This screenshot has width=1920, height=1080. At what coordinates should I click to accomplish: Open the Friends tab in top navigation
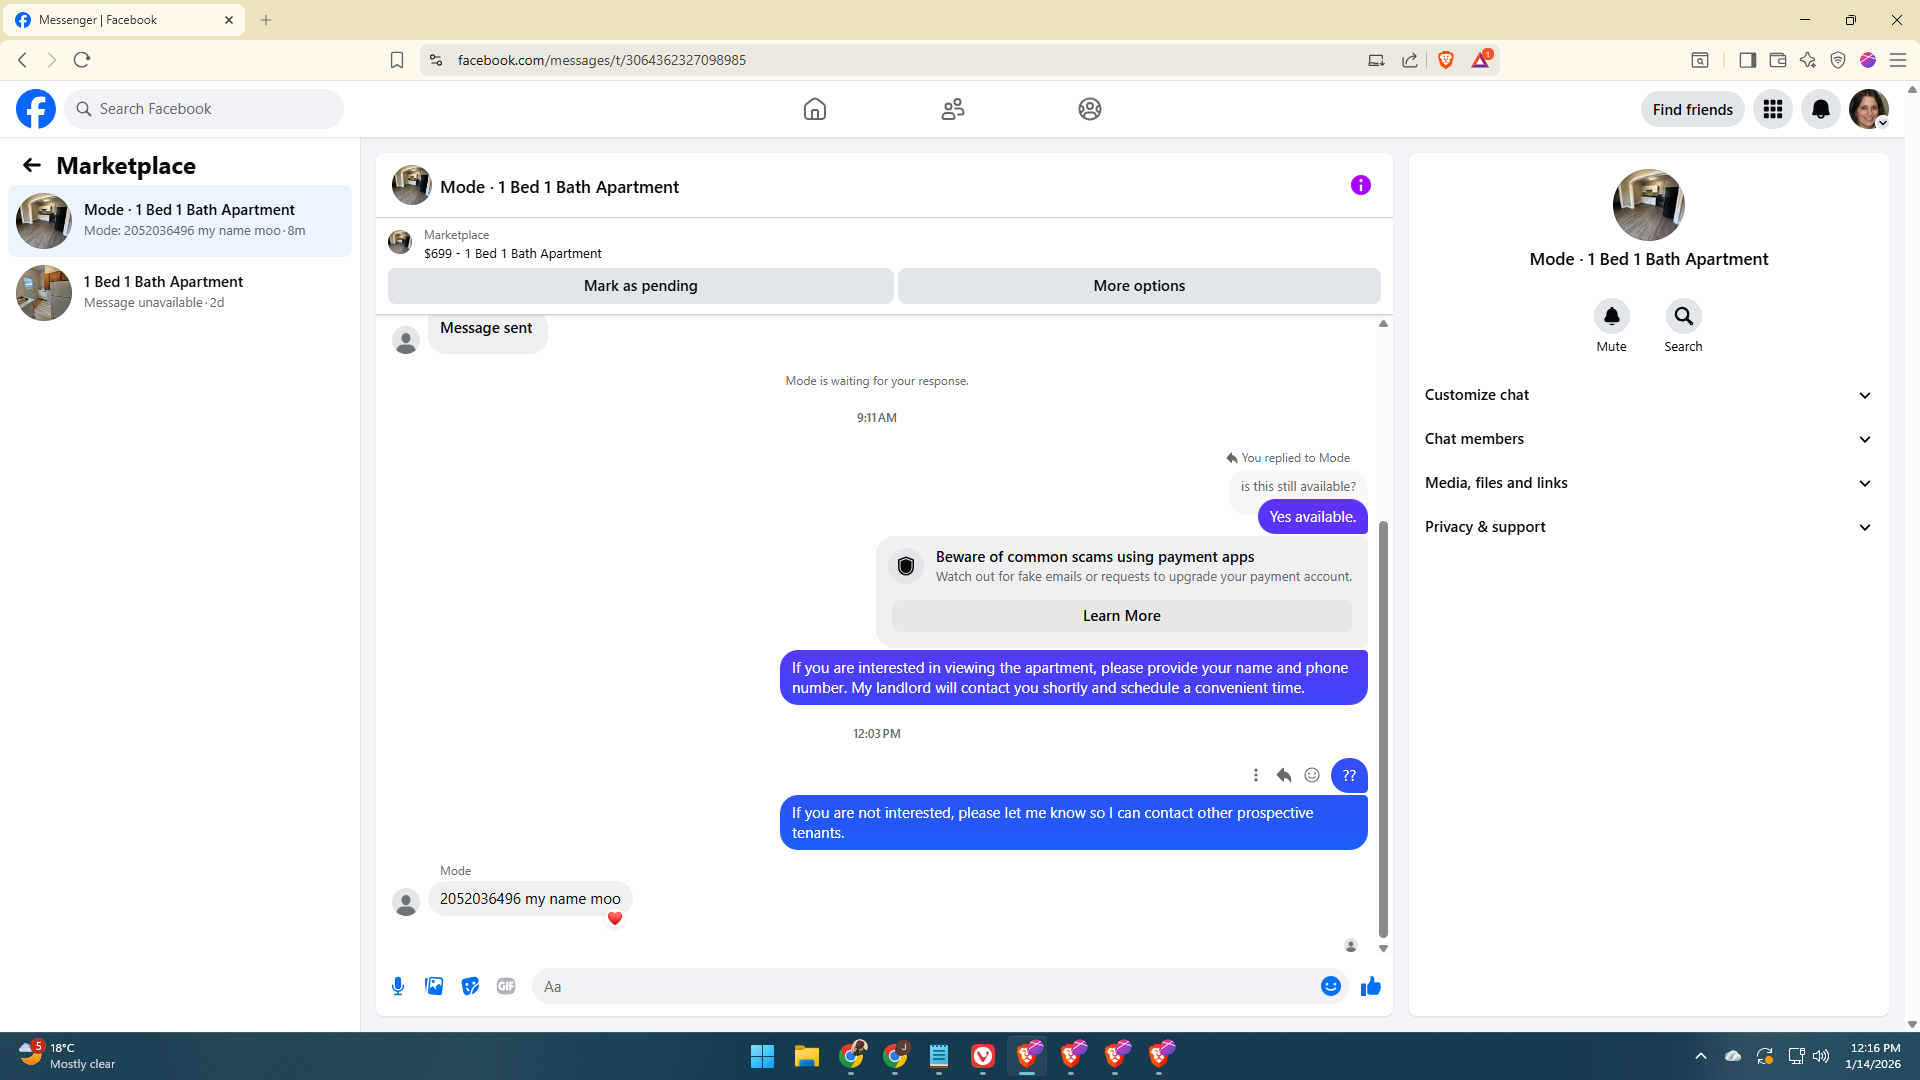coord(952,109)
